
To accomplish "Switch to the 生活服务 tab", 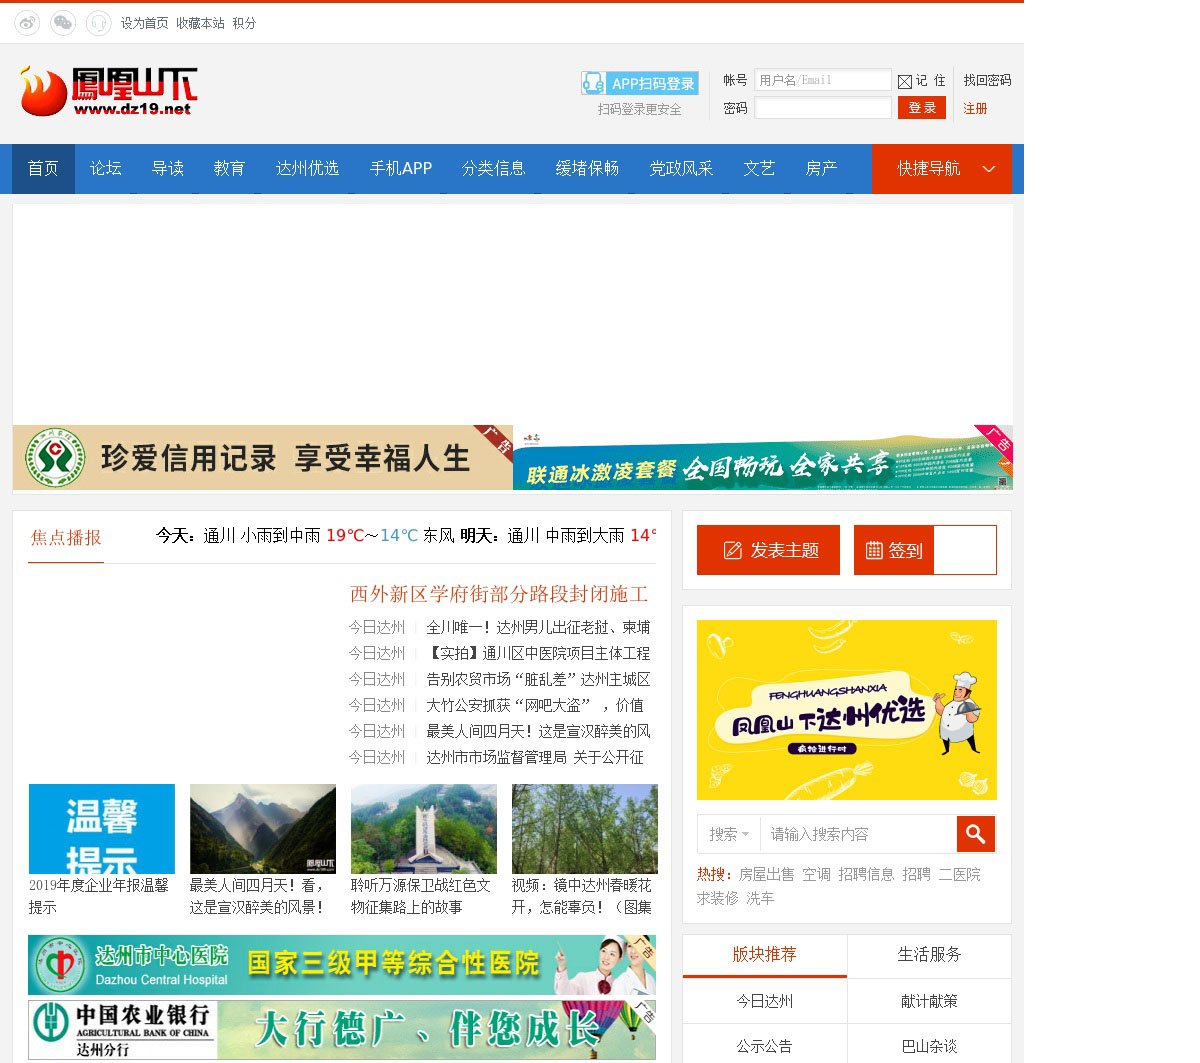I will click(x=929, y=955).
